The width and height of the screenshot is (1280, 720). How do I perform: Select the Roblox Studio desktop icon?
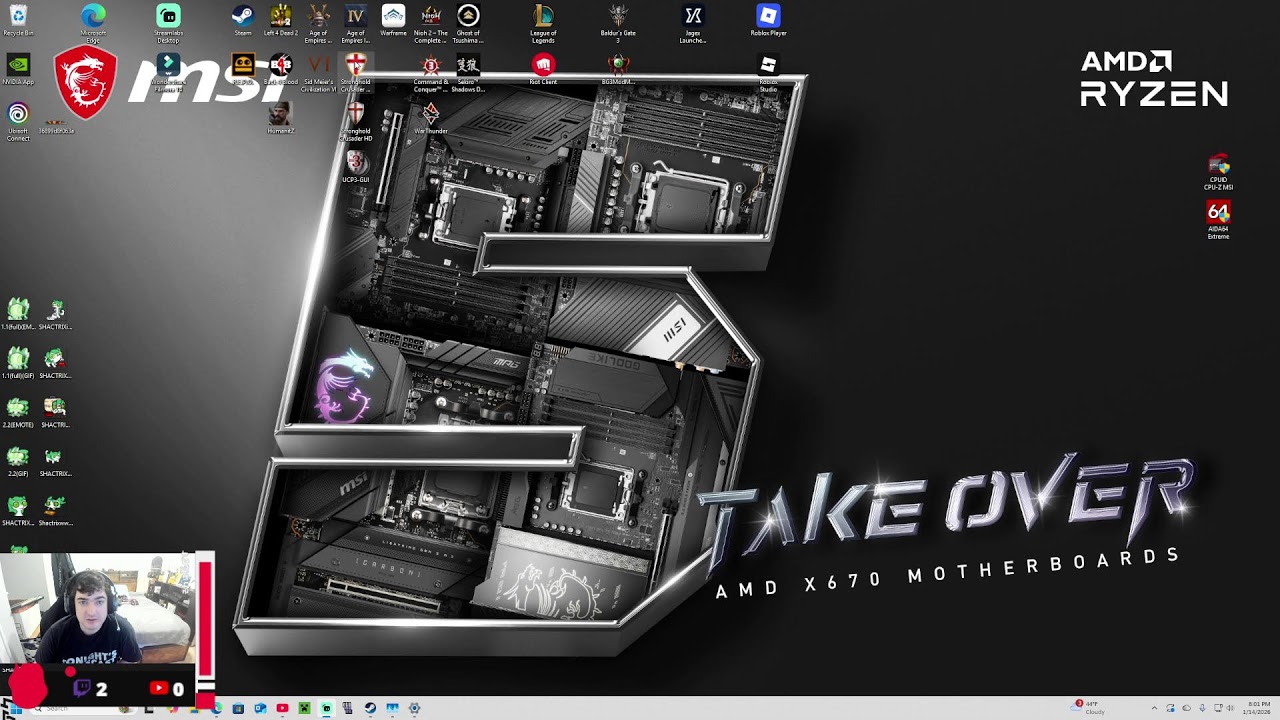point(768,72)
